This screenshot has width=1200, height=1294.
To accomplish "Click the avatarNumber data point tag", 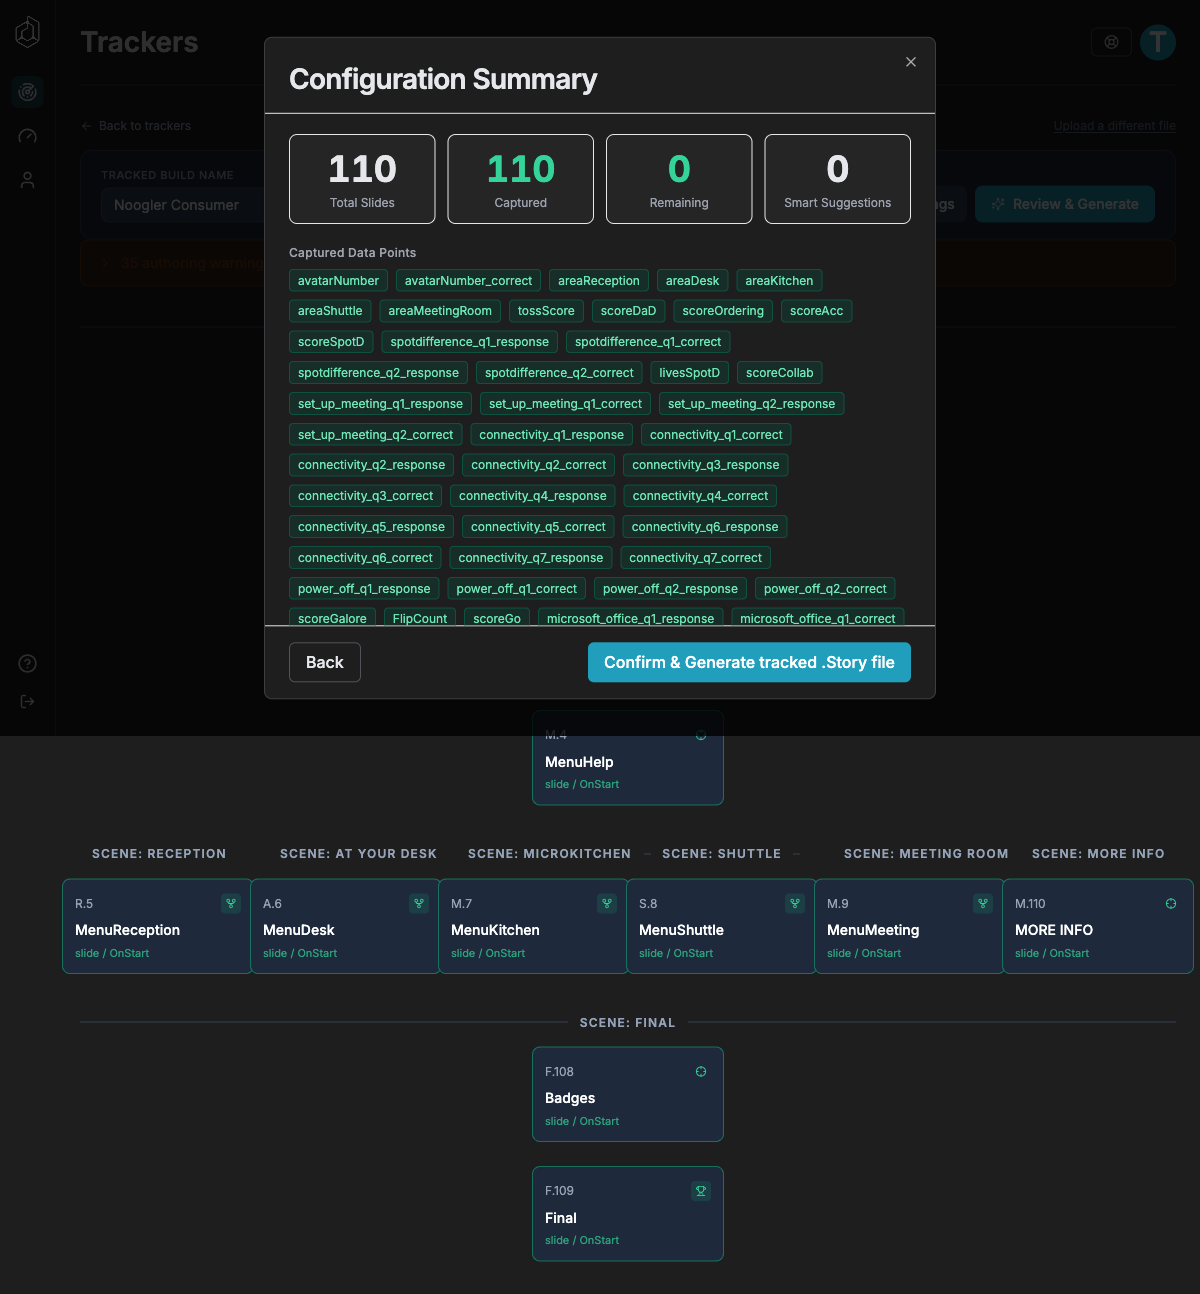I will click(x=338, y=281).
